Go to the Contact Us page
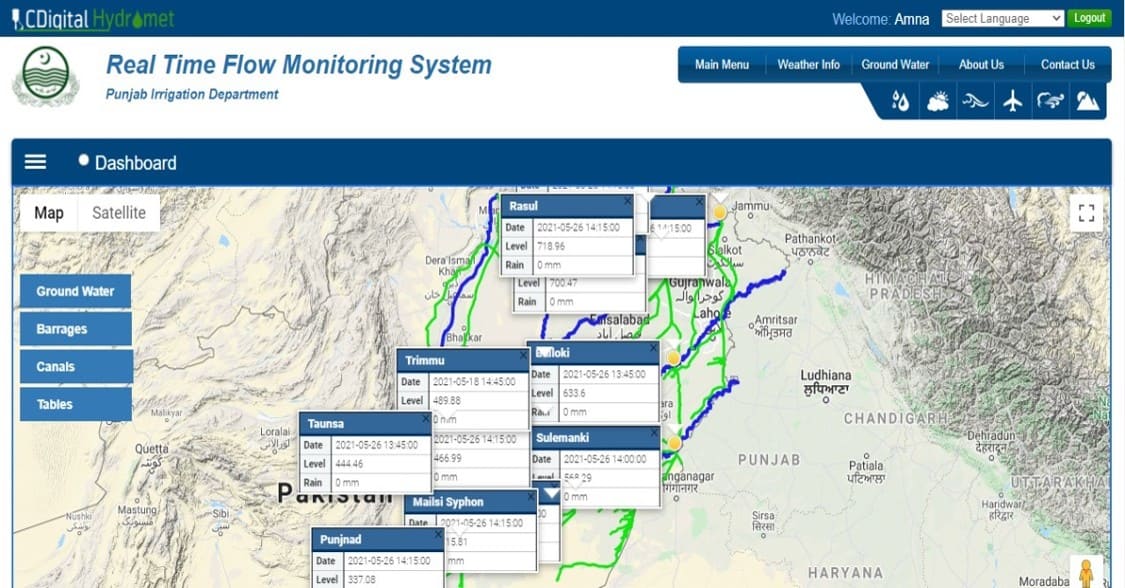This screenshot has height=588, width=1125. (1067, 64)
